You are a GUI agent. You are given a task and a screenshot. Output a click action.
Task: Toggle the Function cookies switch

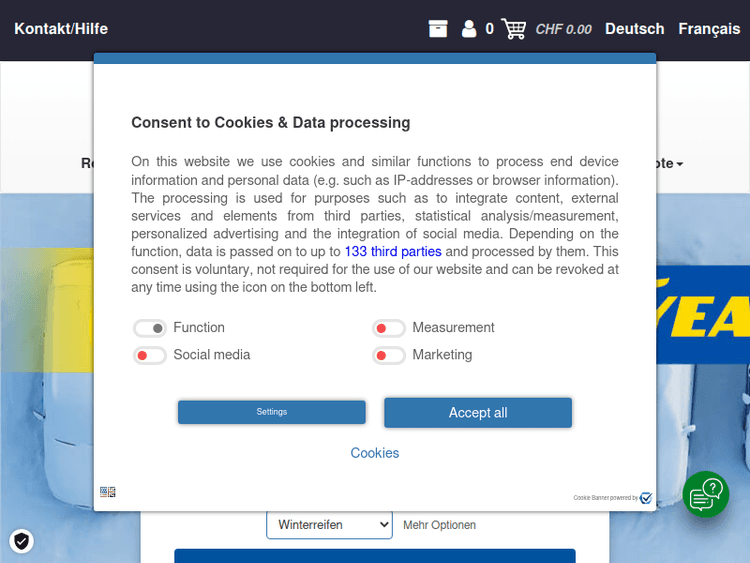[150, 328]
